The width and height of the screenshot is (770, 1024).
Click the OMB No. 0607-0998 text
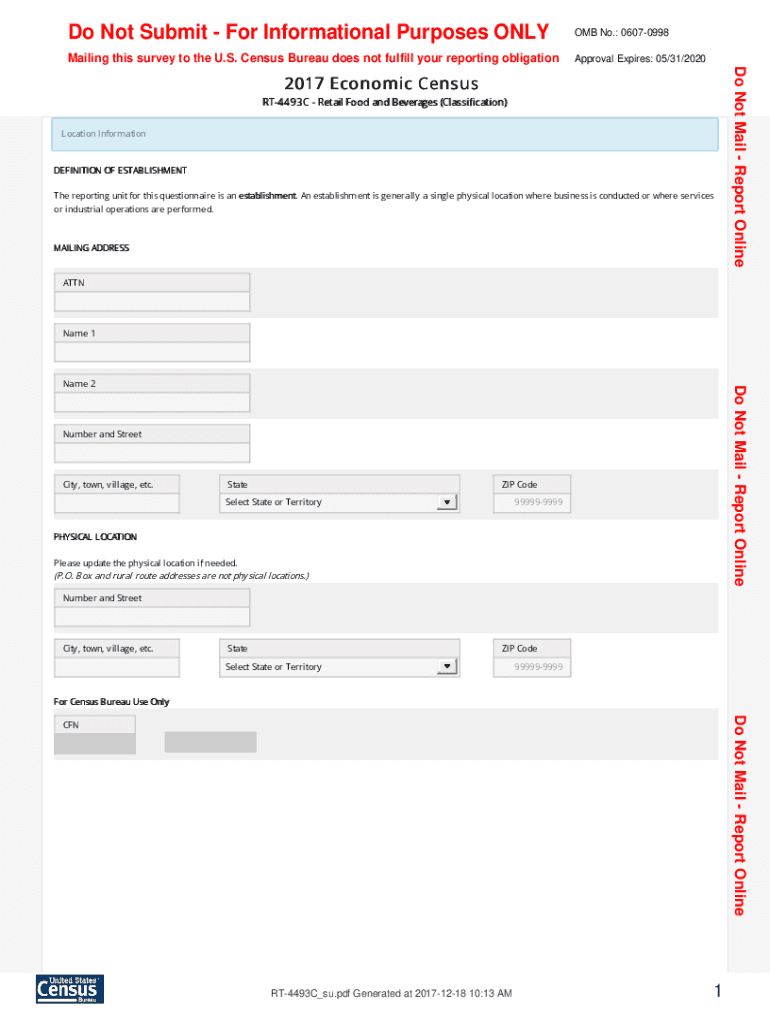tap(621, 33)
